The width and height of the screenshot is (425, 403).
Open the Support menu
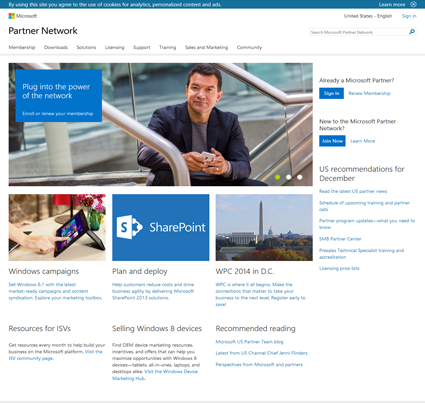point(142,47)
